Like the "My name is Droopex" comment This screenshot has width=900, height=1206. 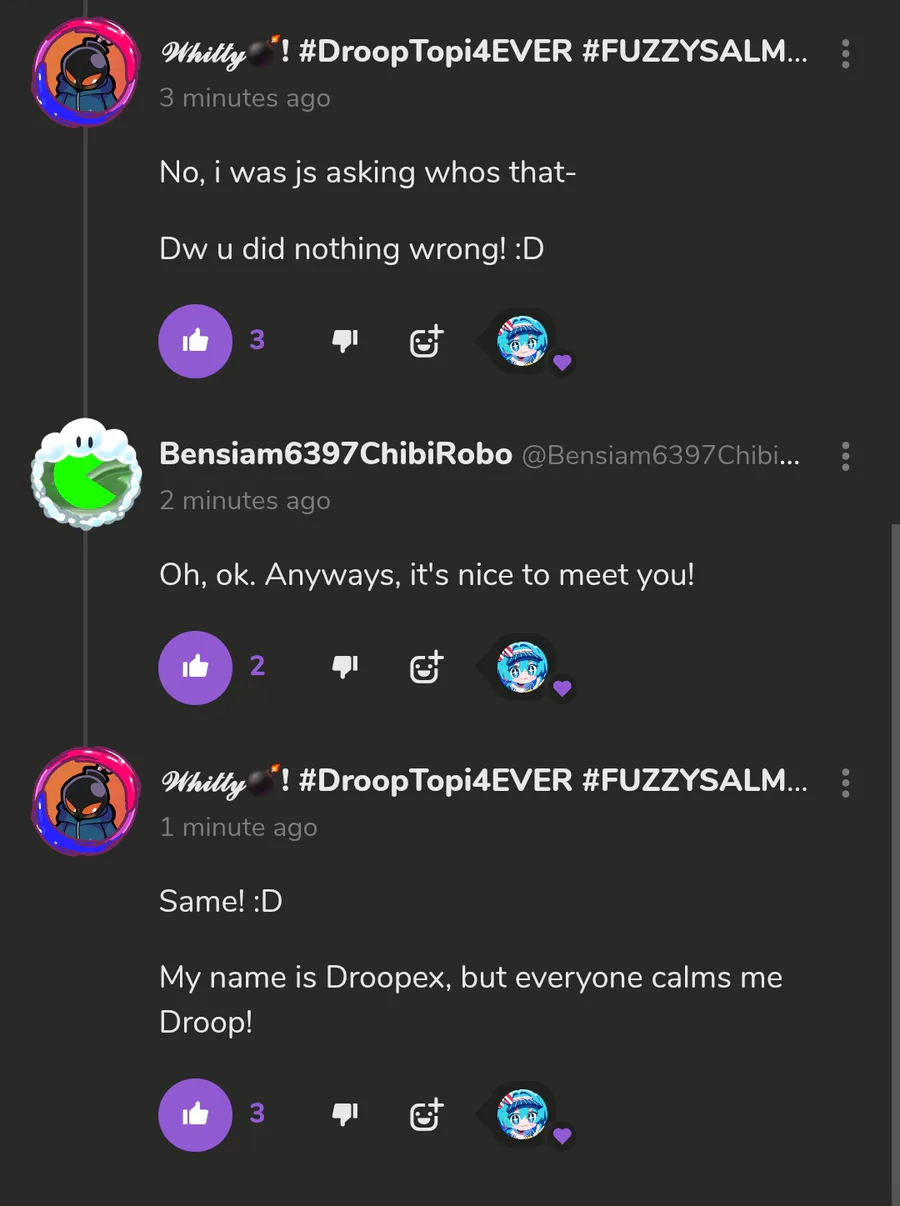(195, 1114)
